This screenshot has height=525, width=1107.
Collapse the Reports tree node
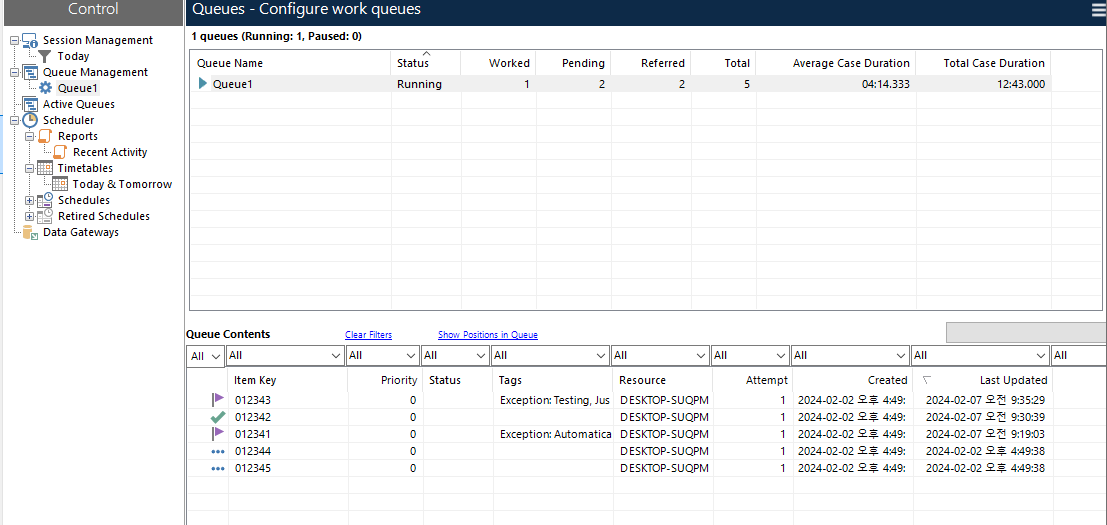(x=30, y=136)
